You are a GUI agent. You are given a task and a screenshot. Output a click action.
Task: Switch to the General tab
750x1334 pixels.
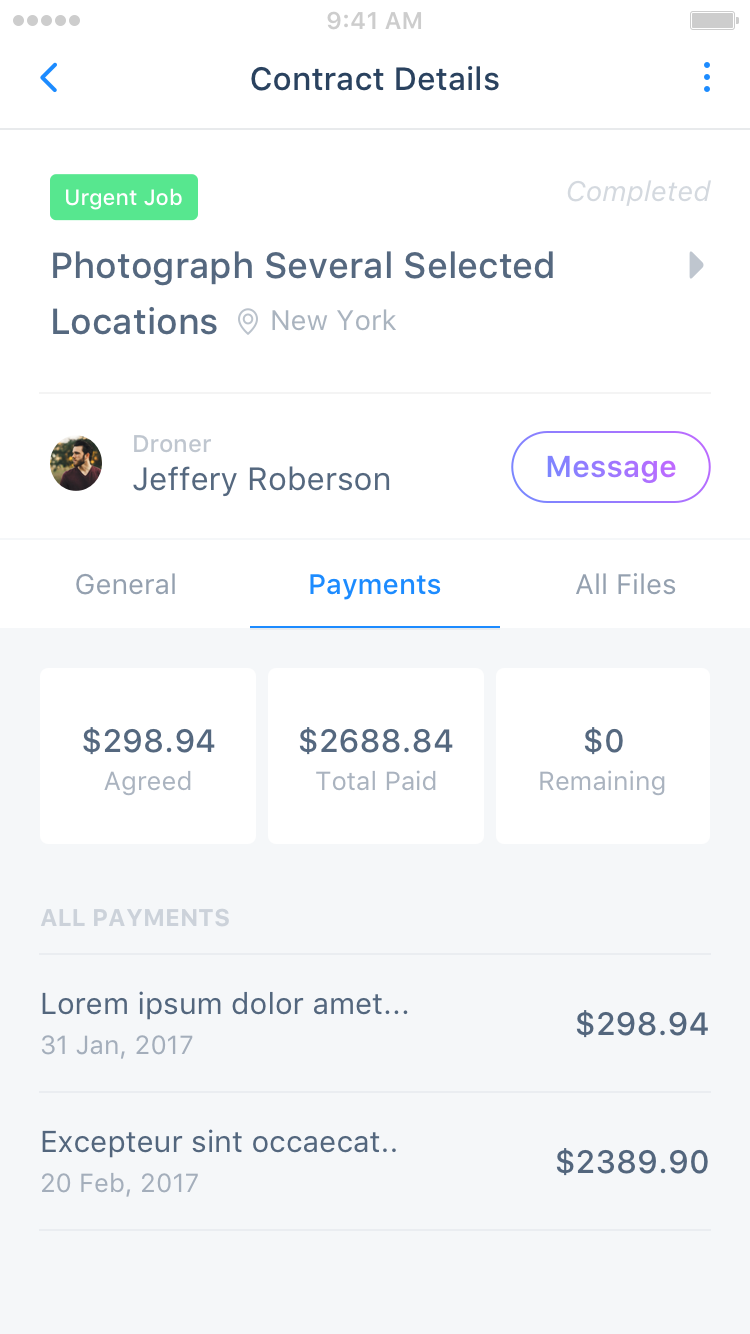pyautogui.click(x=126, y=585)
